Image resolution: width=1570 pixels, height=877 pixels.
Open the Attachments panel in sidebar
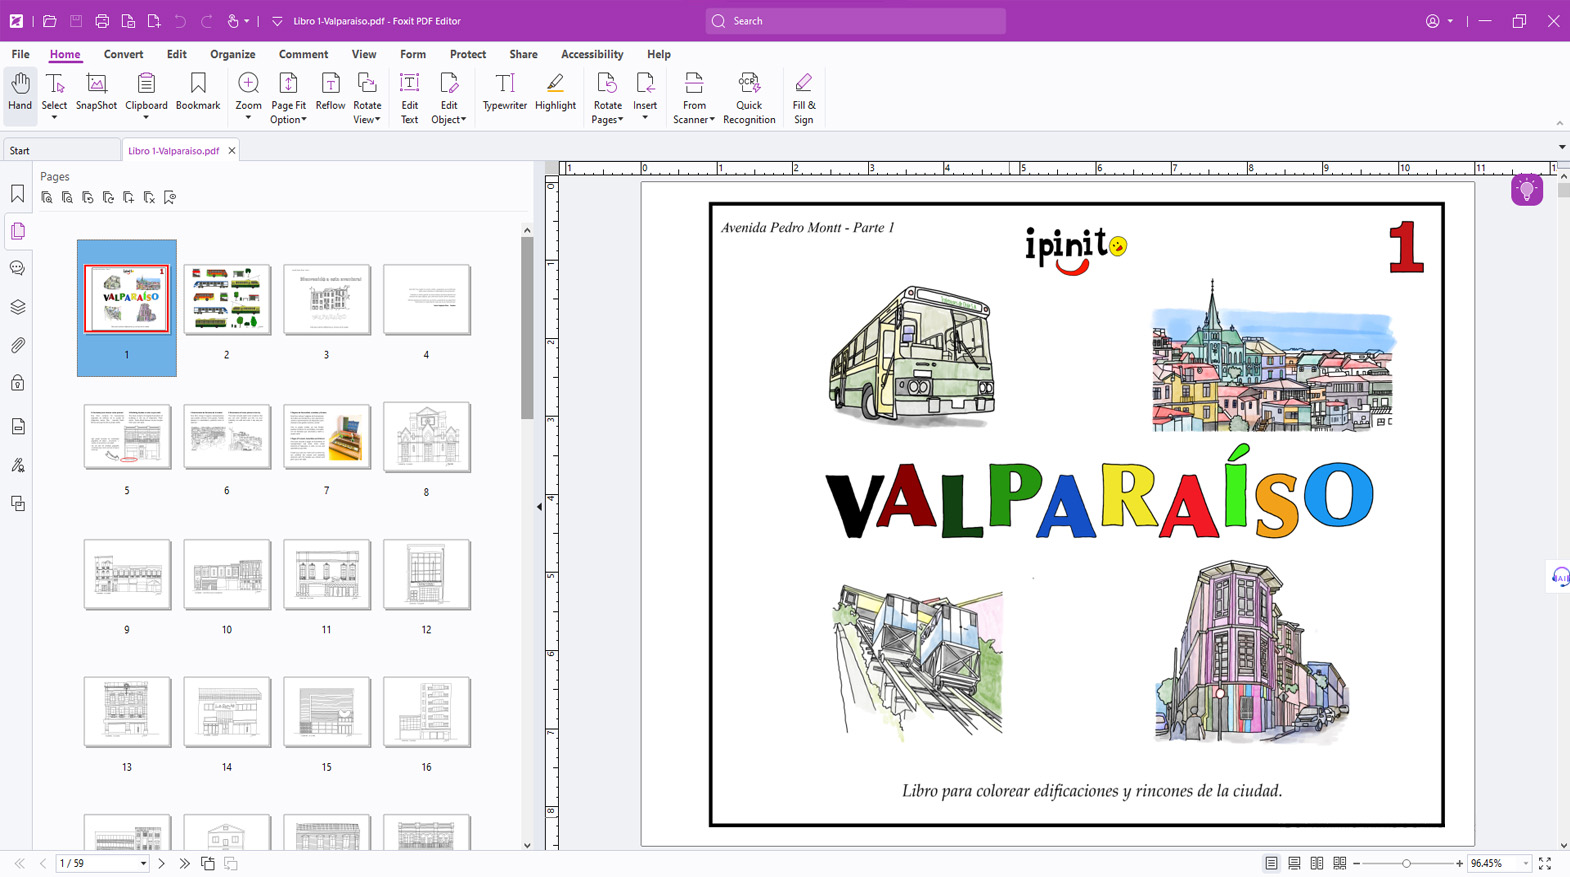click(18, 345)
